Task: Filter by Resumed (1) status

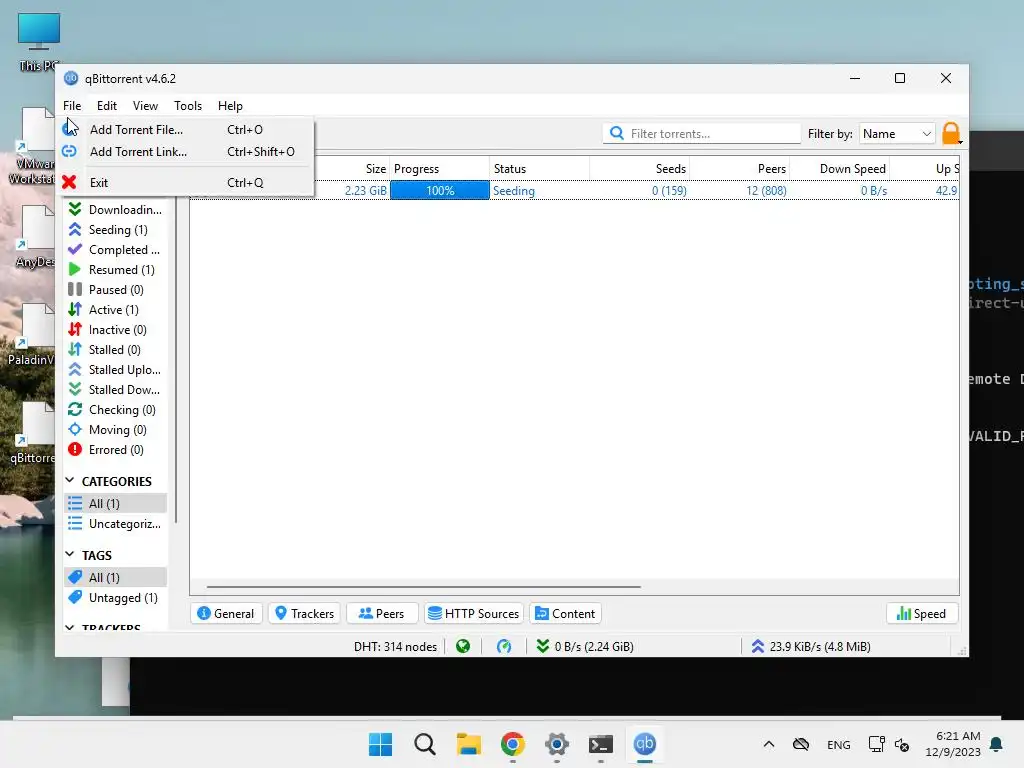Action: (x=116, y=270)
